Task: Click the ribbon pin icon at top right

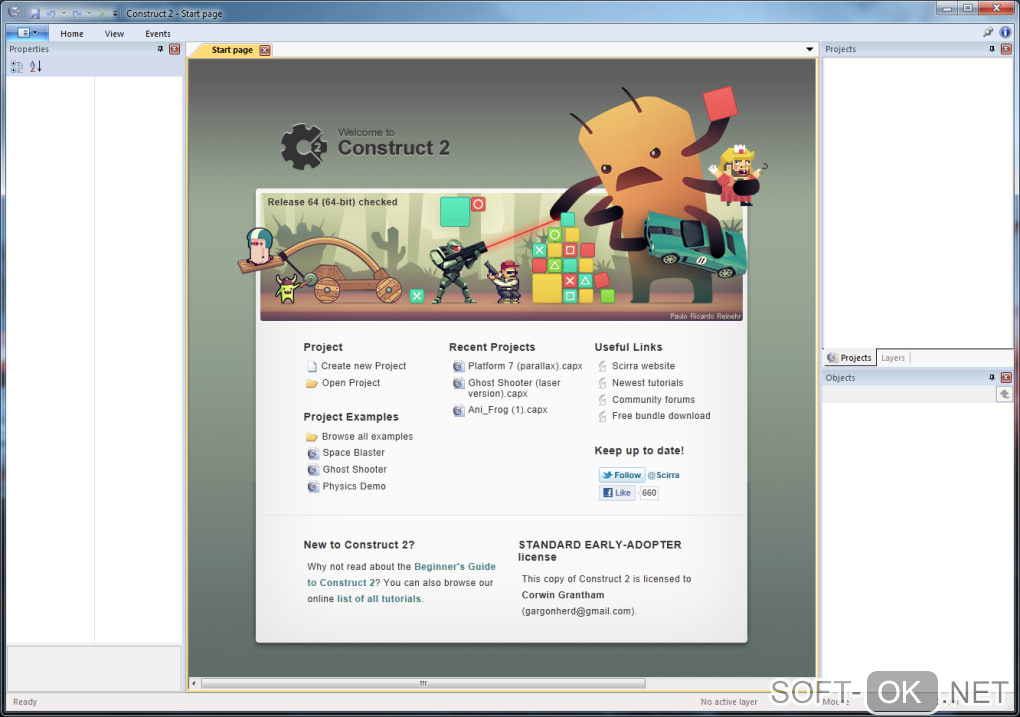Action: (x=988, y=32)
